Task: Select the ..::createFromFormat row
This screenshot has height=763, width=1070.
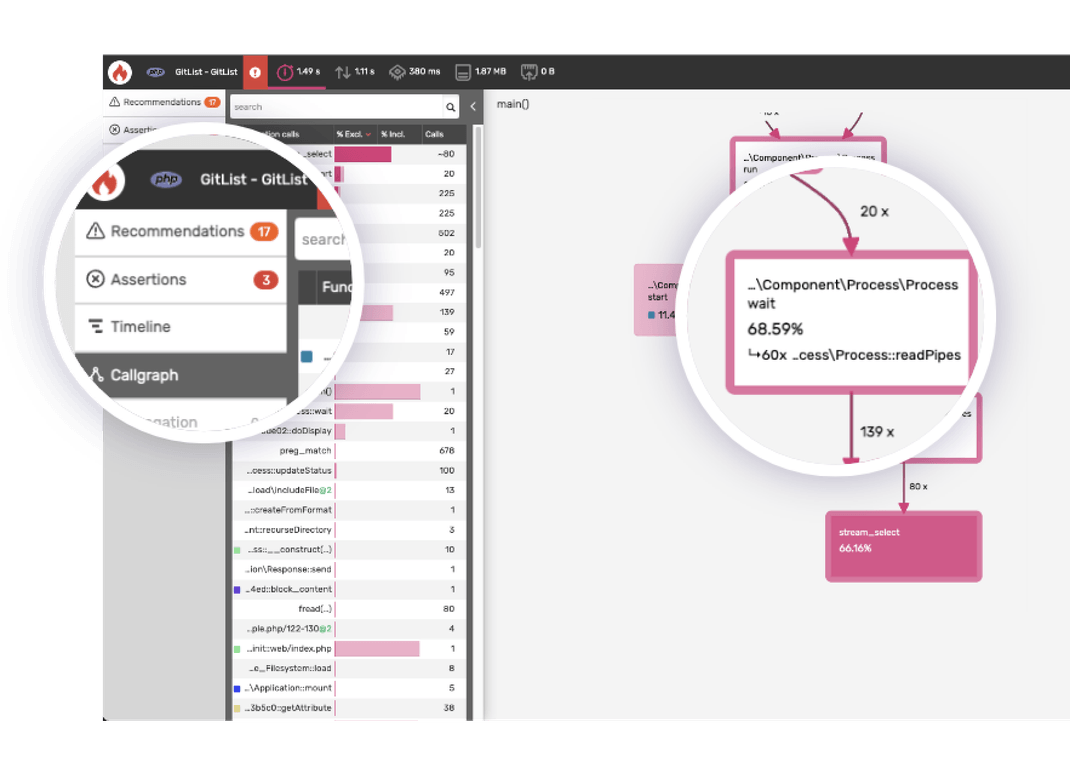Action: tap(349, 510)
